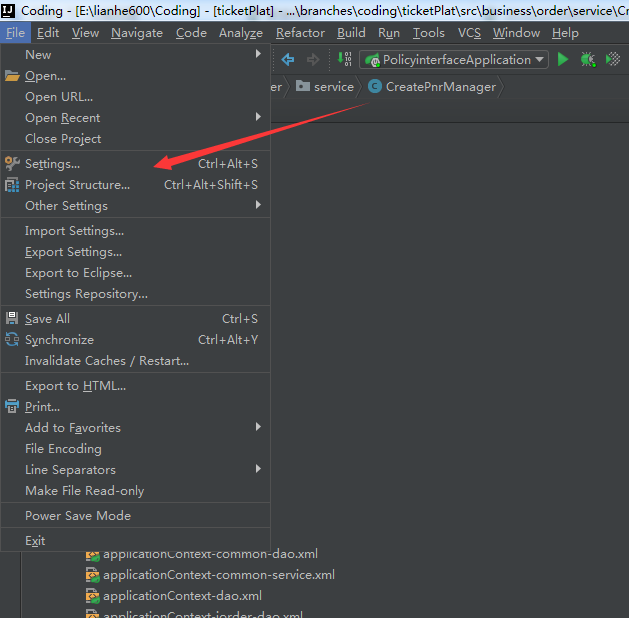
Task: Click applicationContext-dao.xml file icon
Action: (93, 596)
